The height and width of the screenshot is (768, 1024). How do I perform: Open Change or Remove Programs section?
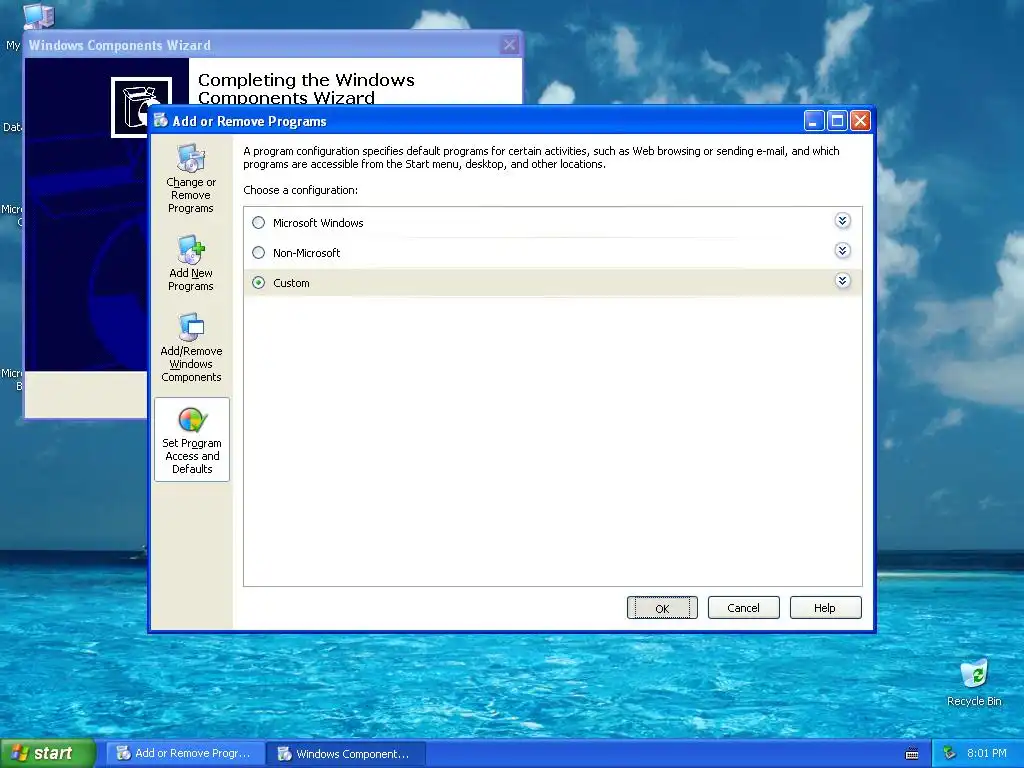191,179
